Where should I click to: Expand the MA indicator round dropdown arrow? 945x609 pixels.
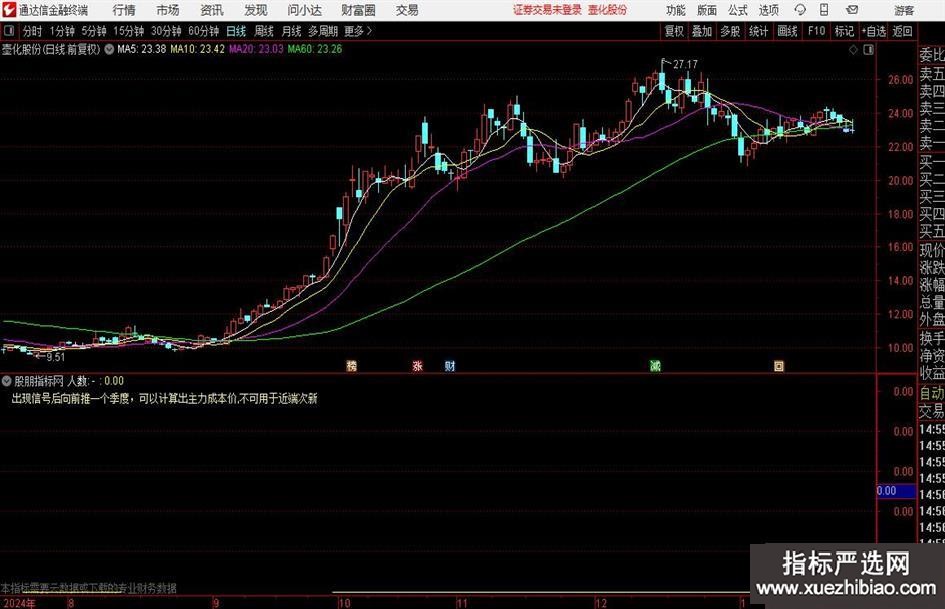tap(109, 49)
